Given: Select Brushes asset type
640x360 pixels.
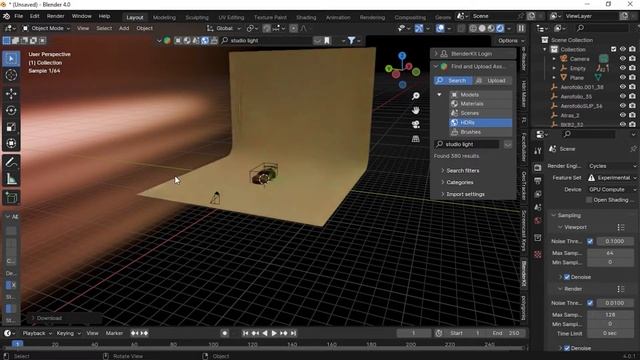Looking at the screenshot, I should (x=481, y=132).
